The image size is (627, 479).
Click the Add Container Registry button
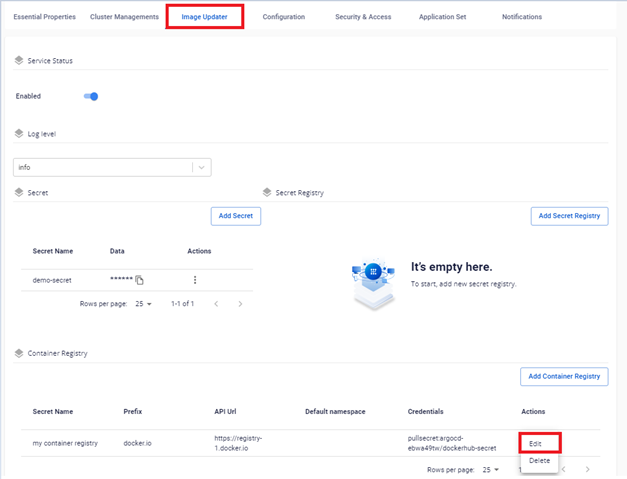click(564, 376)
